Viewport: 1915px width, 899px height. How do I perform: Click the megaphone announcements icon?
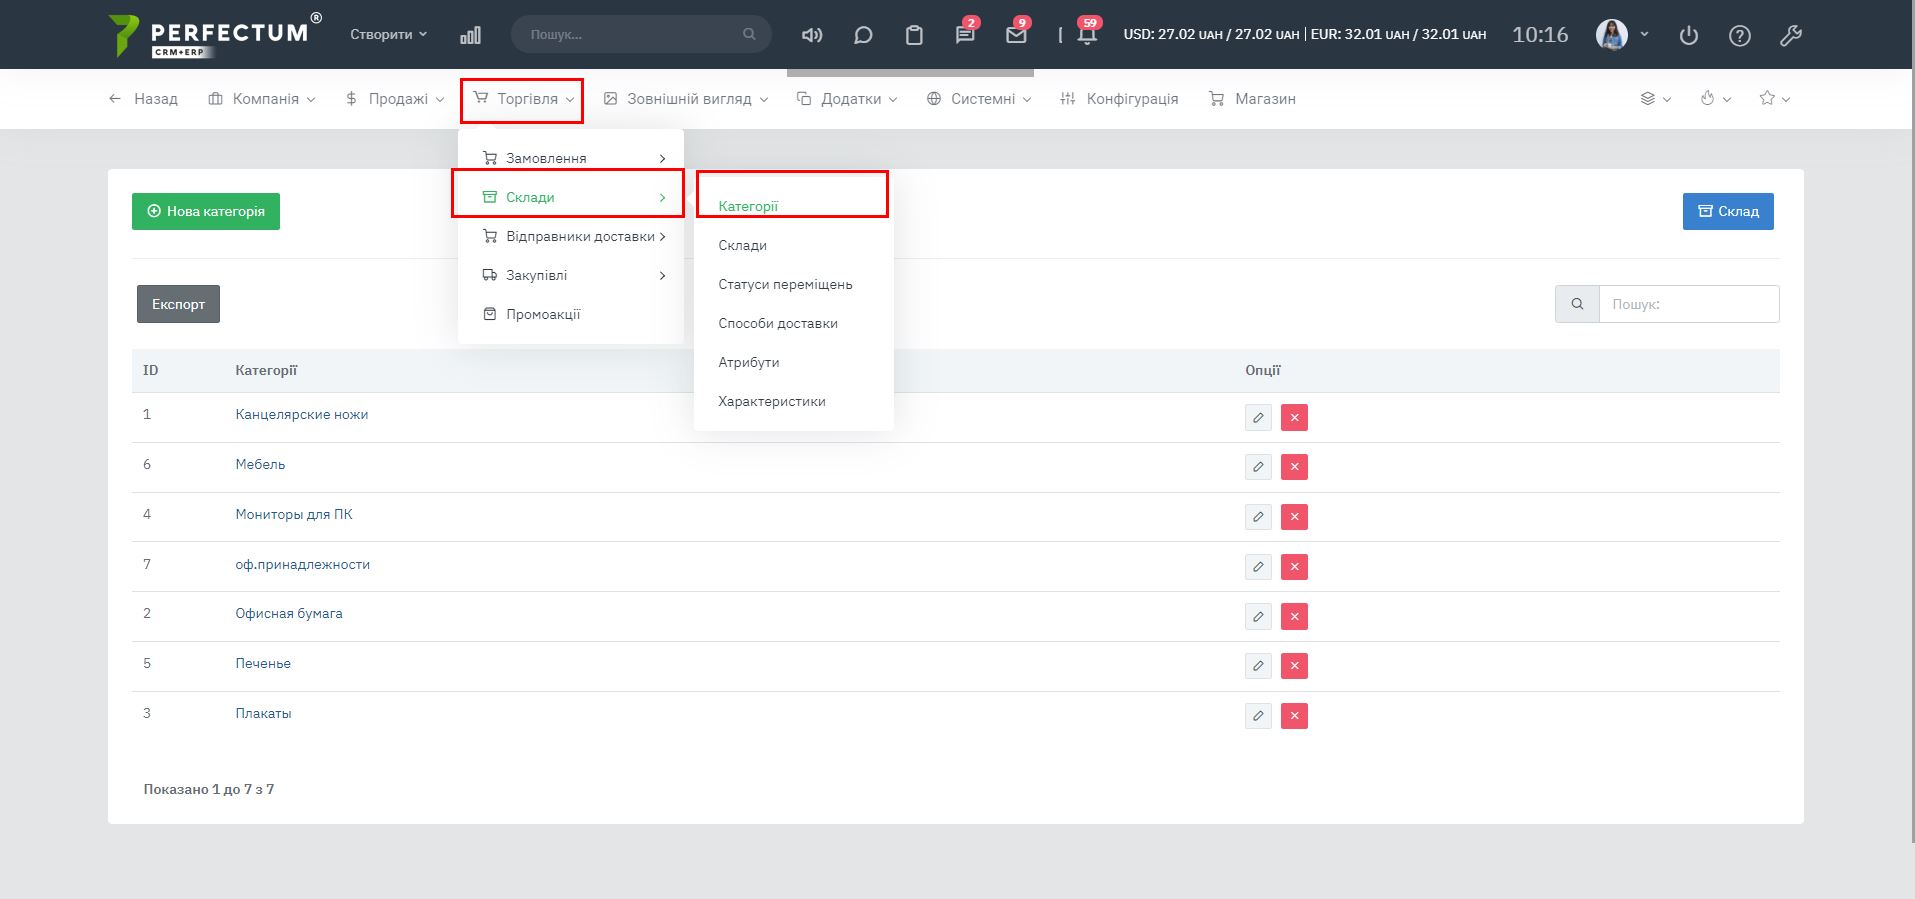(x=812, y=35)
